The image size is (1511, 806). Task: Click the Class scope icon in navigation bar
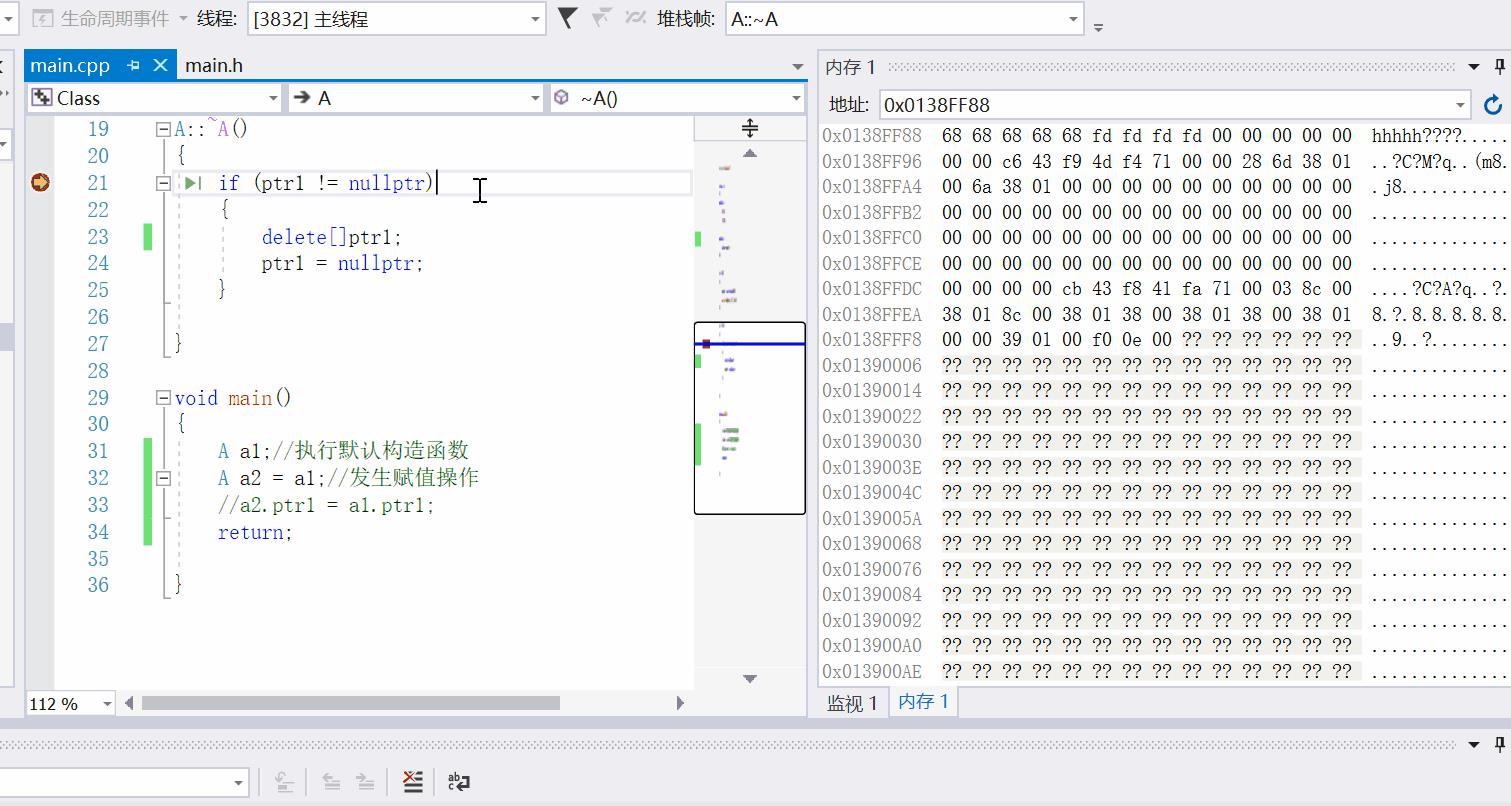42,98
